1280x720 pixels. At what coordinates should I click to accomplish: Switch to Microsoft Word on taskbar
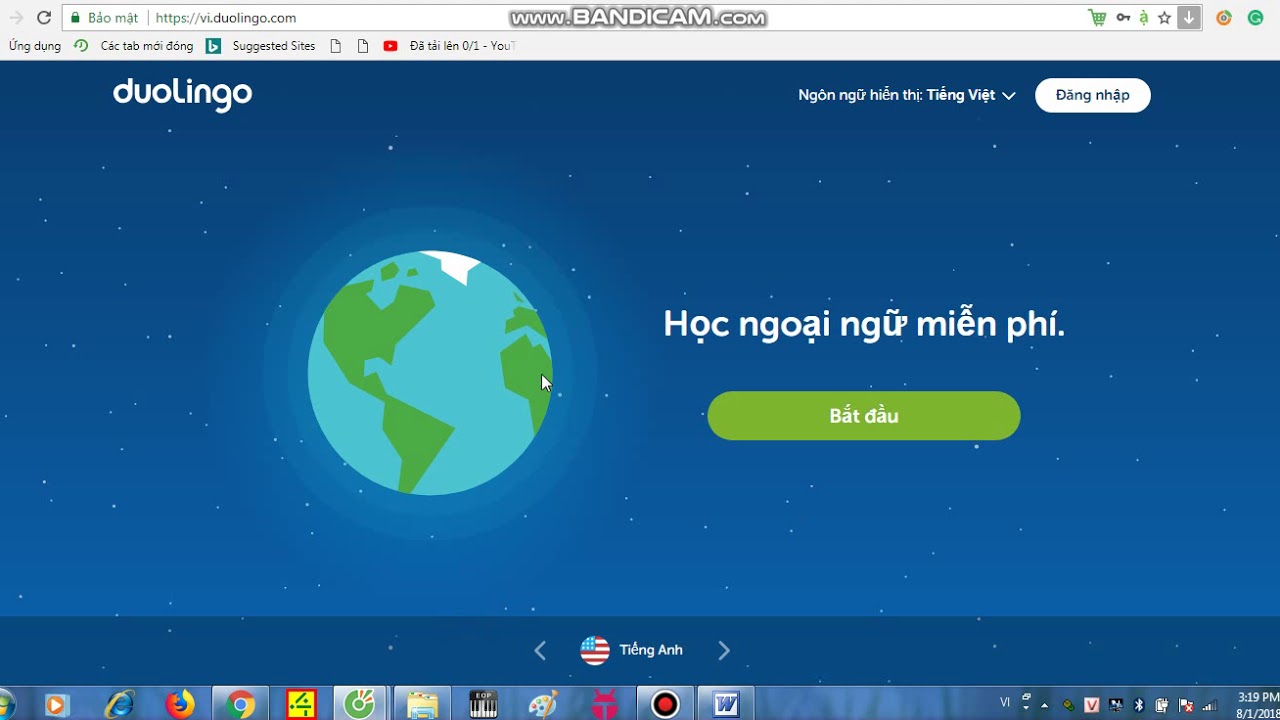[726, 704]
